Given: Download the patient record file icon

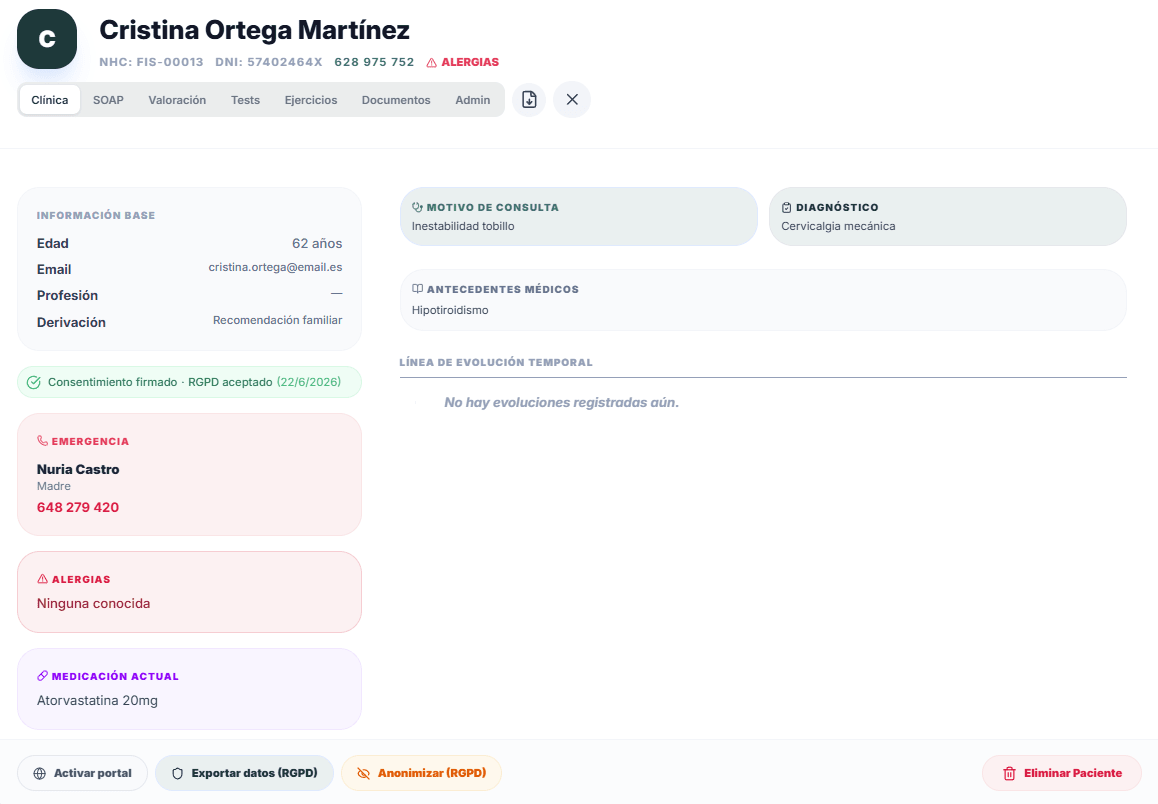Looking at the screenshot, I should (x=530, y=100).
